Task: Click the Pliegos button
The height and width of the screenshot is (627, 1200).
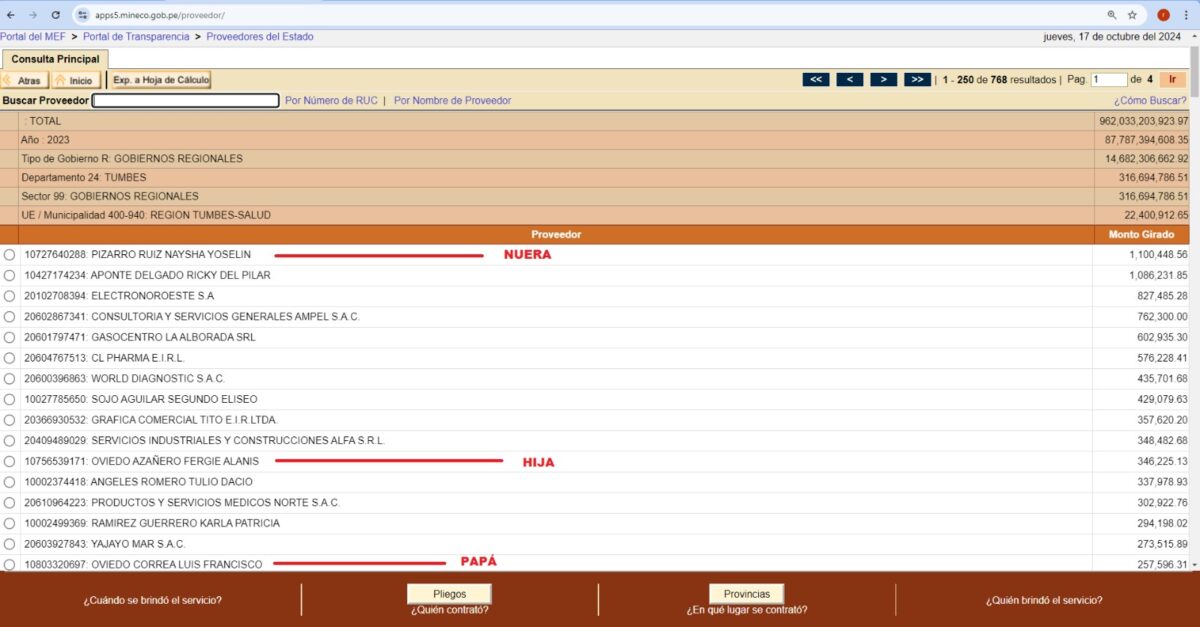Action: 449,594
